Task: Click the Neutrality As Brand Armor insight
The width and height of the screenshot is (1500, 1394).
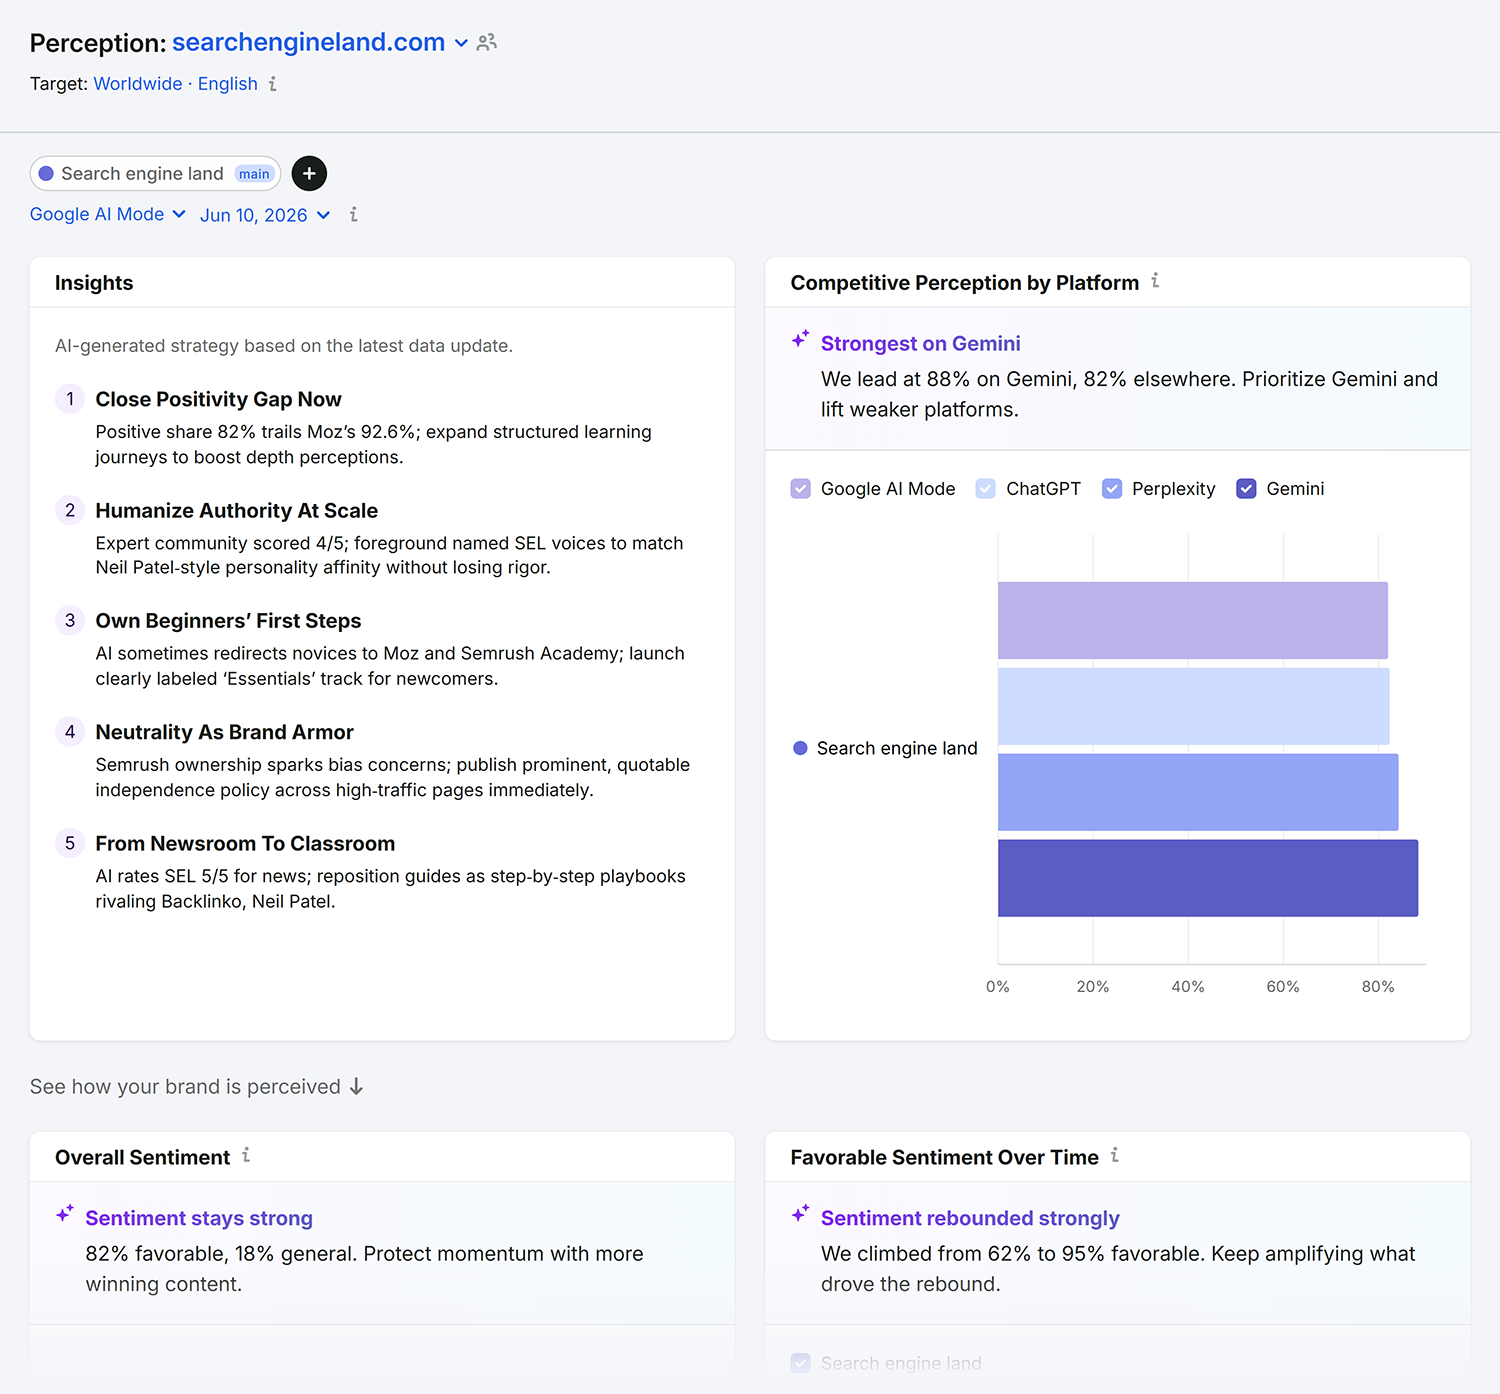Action: point(224,732)
